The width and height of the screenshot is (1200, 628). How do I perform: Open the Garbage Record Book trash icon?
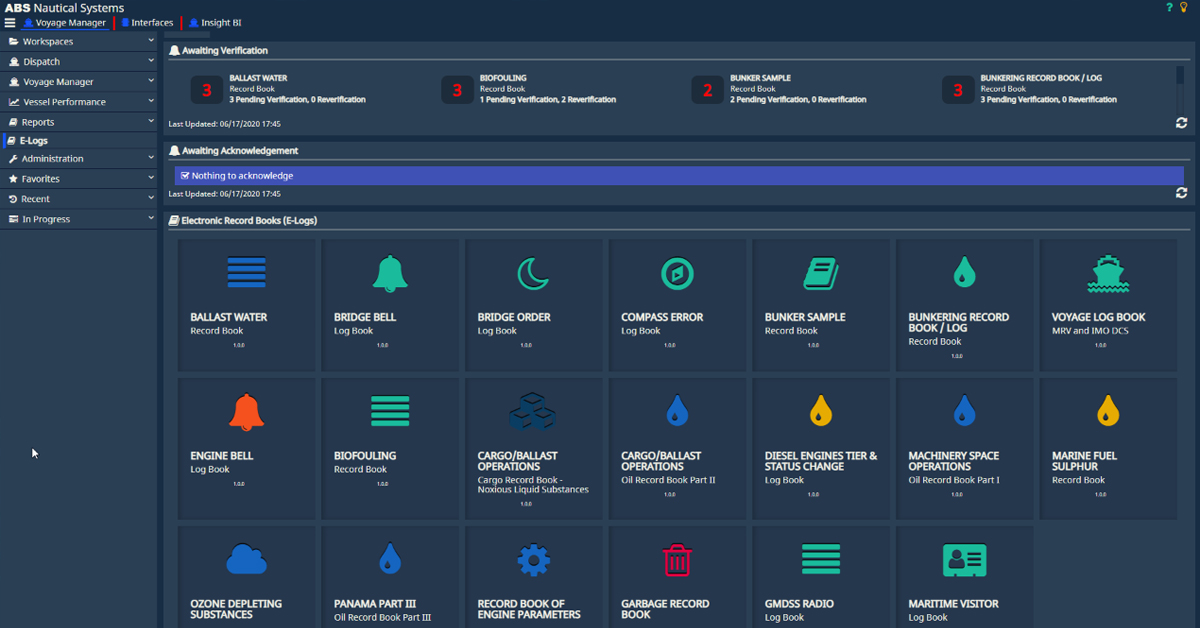click(x=678, y=559)
